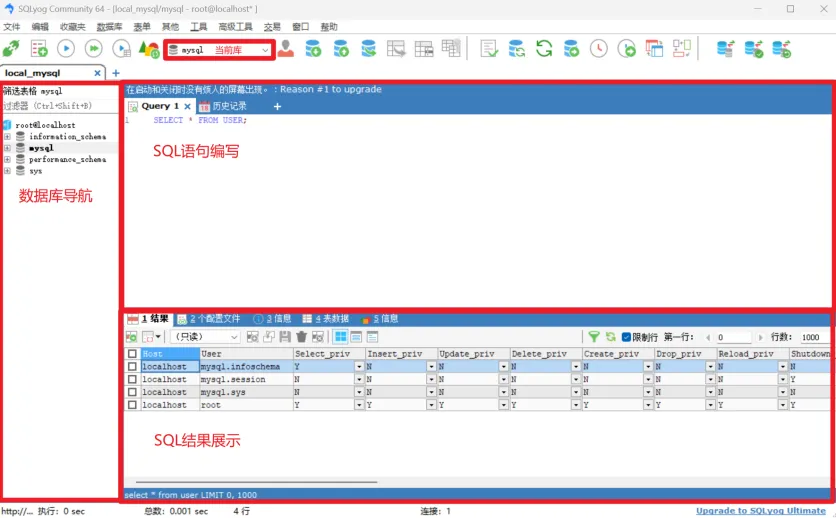836x518 pixels.
Task: Switch to the 历史记录 tab
Action: (223, 106)
